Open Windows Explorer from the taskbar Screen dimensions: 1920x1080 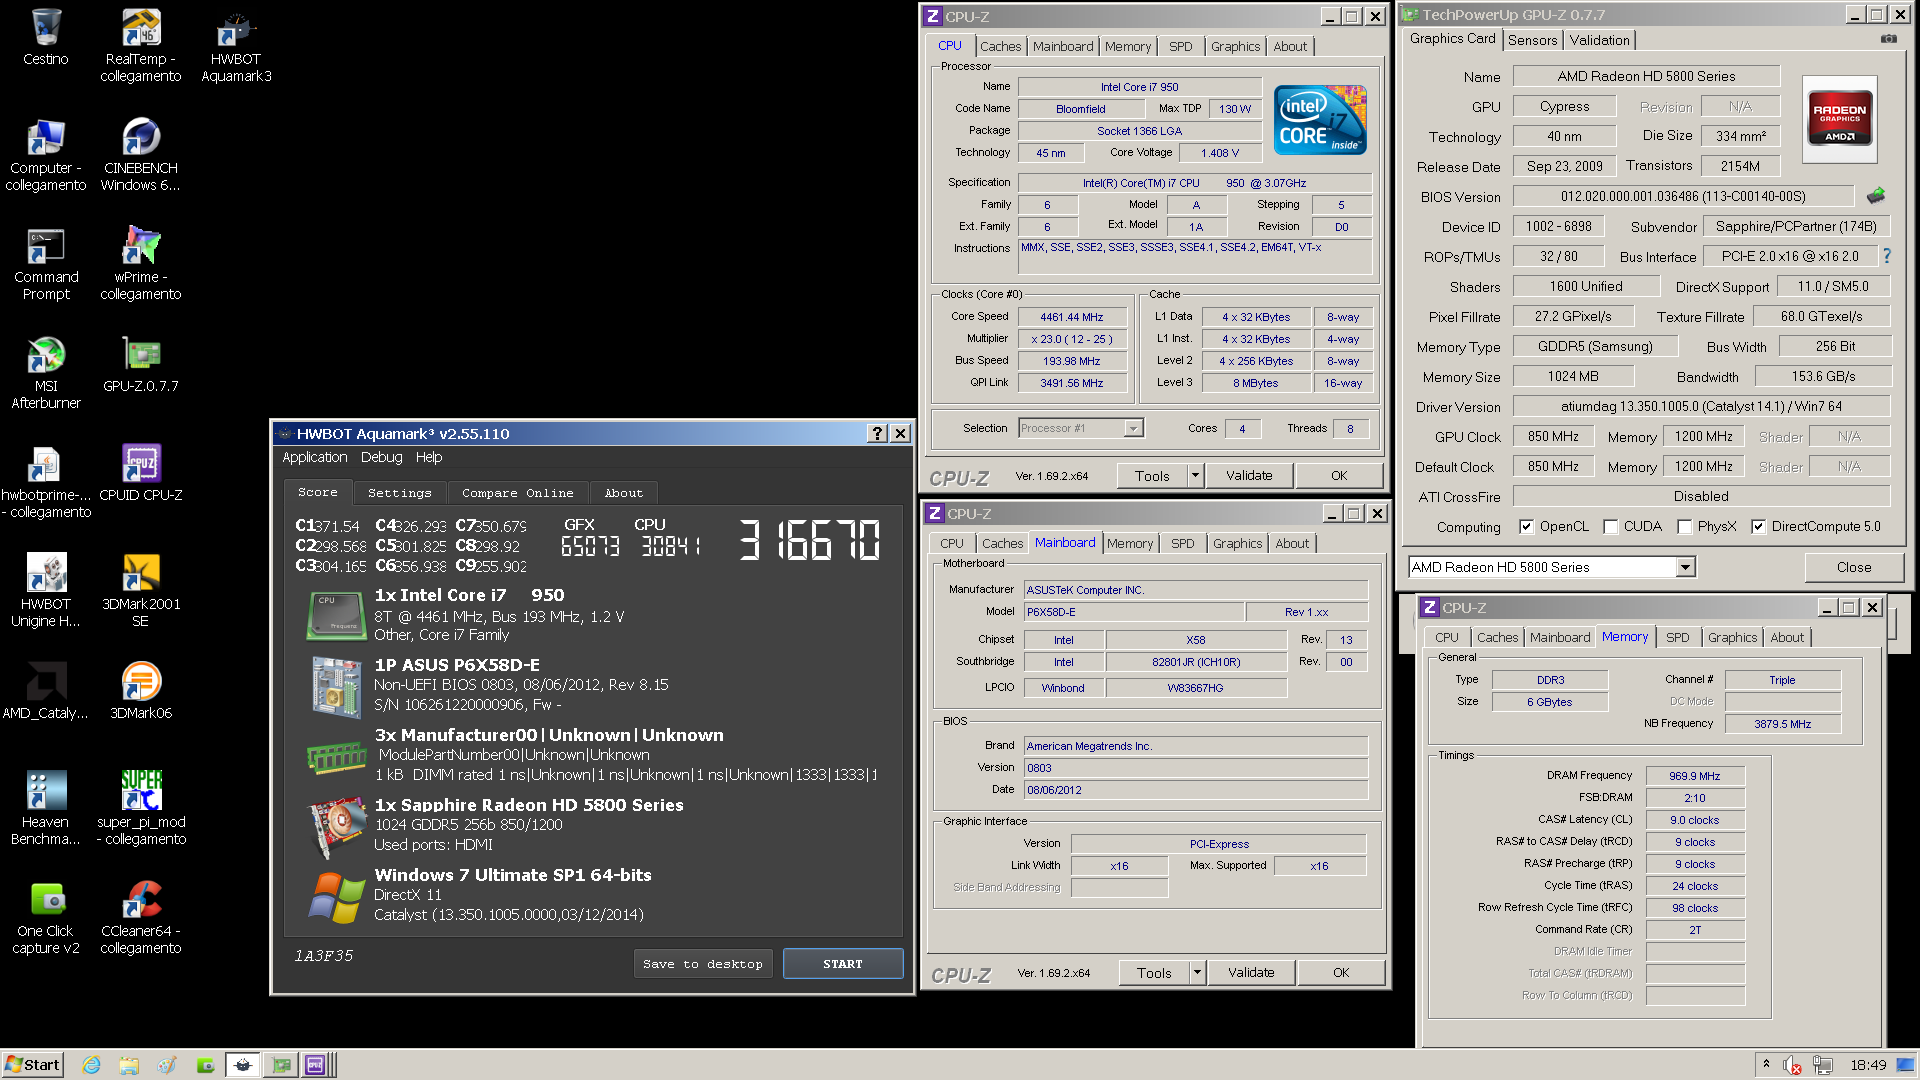coord(129,1065)
